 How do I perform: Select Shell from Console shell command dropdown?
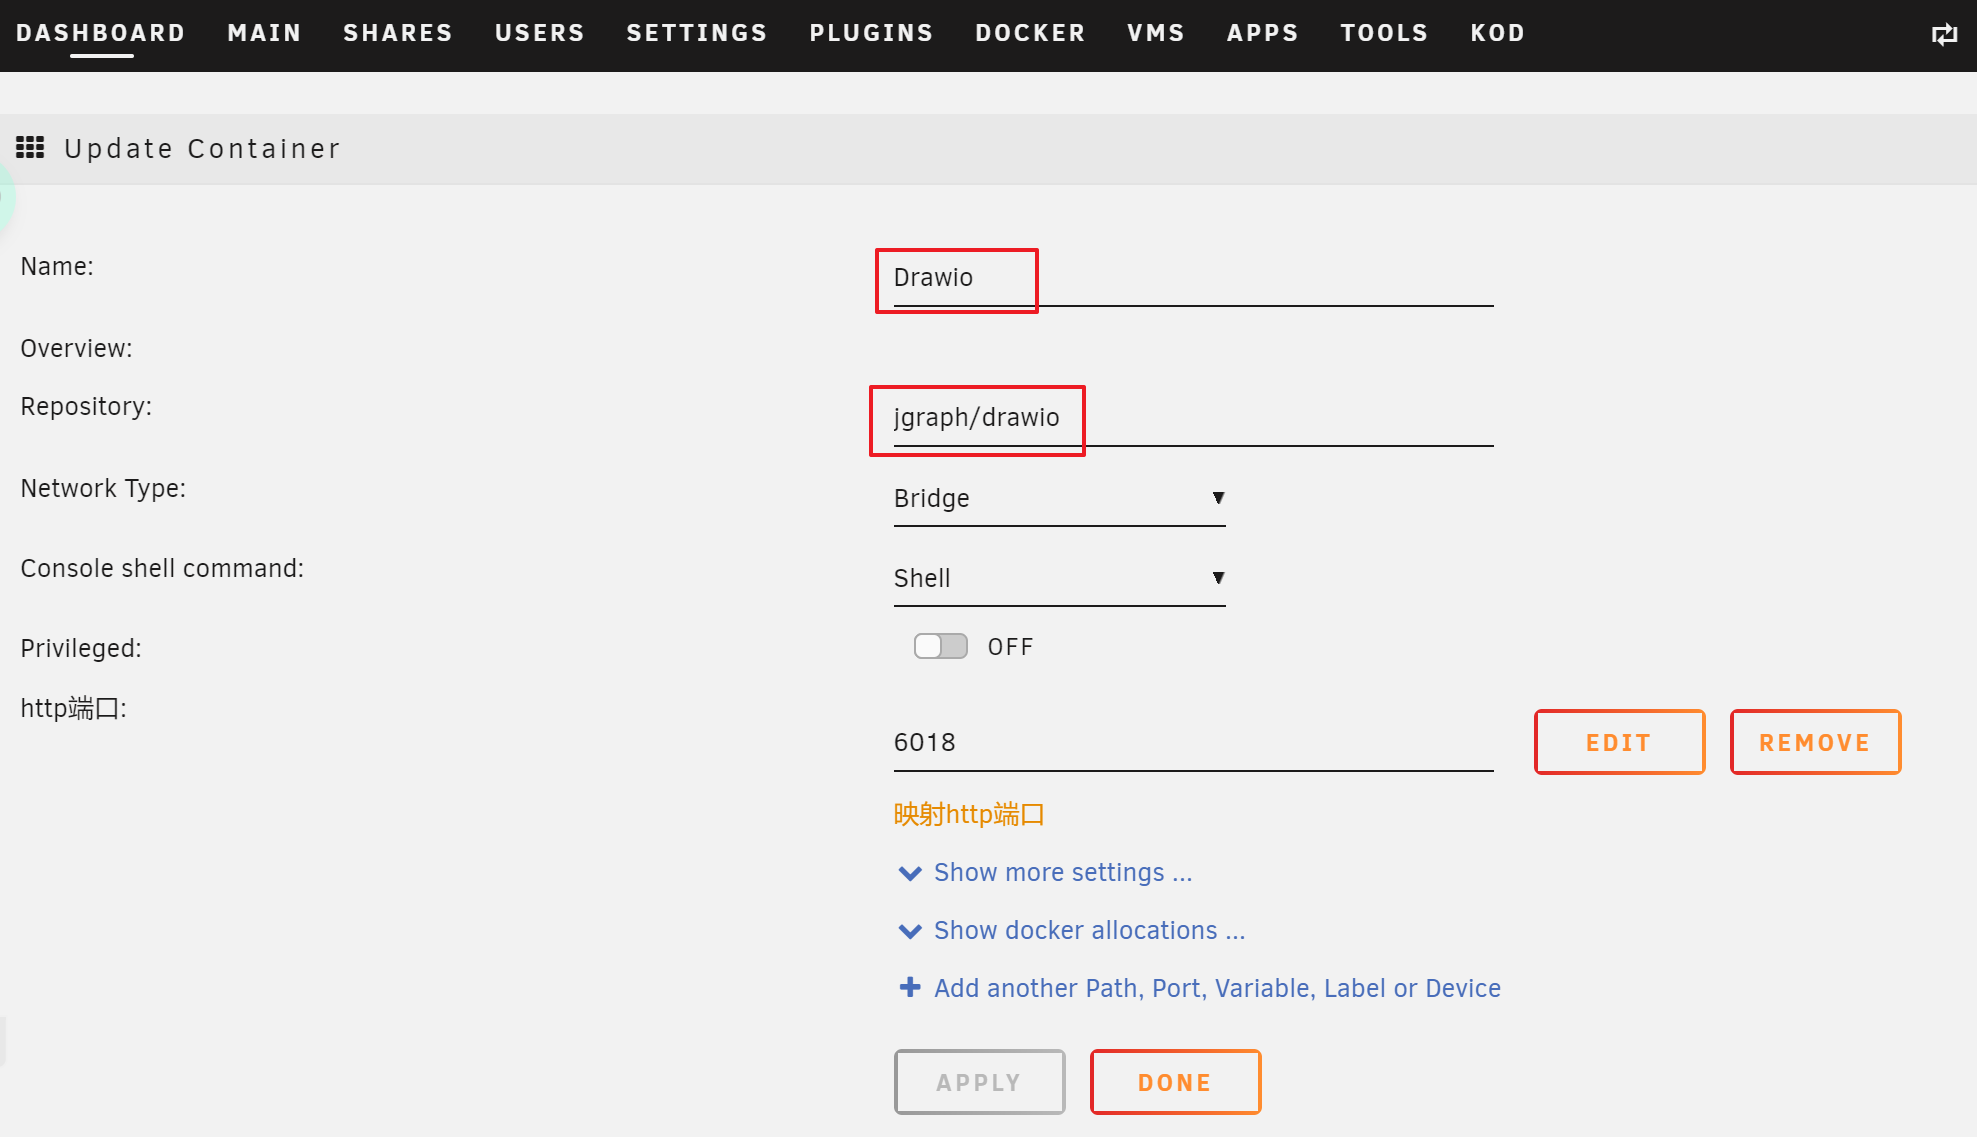coord(1059,579)
